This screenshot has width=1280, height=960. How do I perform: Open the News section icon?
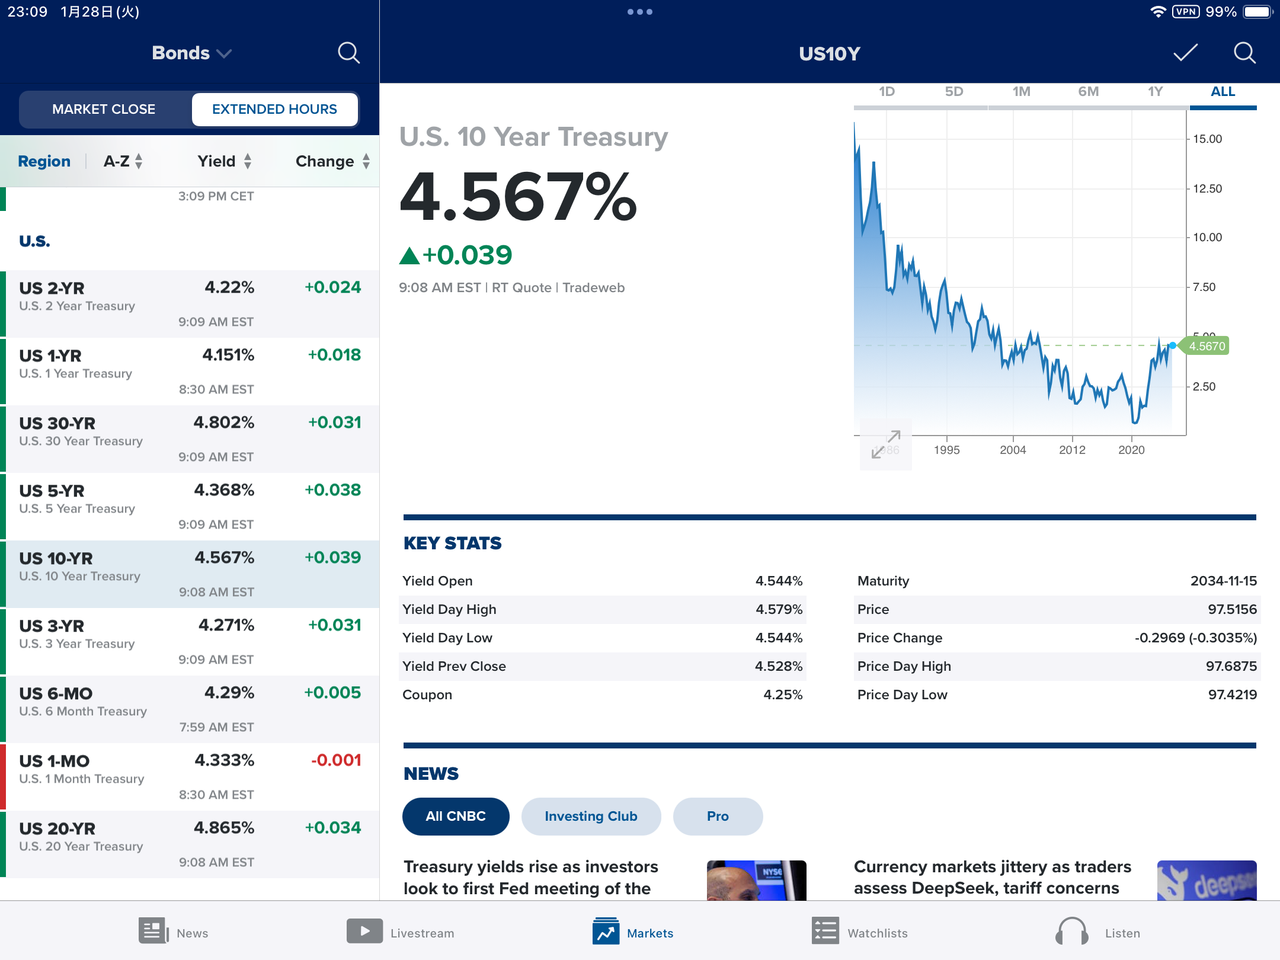[153, 932]
